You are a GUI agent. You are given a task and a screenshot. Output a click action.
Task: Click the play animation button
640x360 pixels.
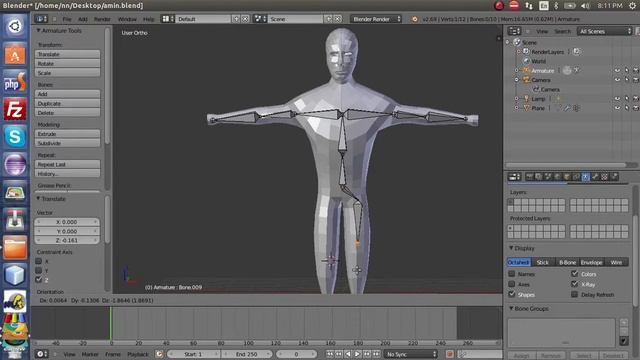pyautogui.click(x=357, y=354)
